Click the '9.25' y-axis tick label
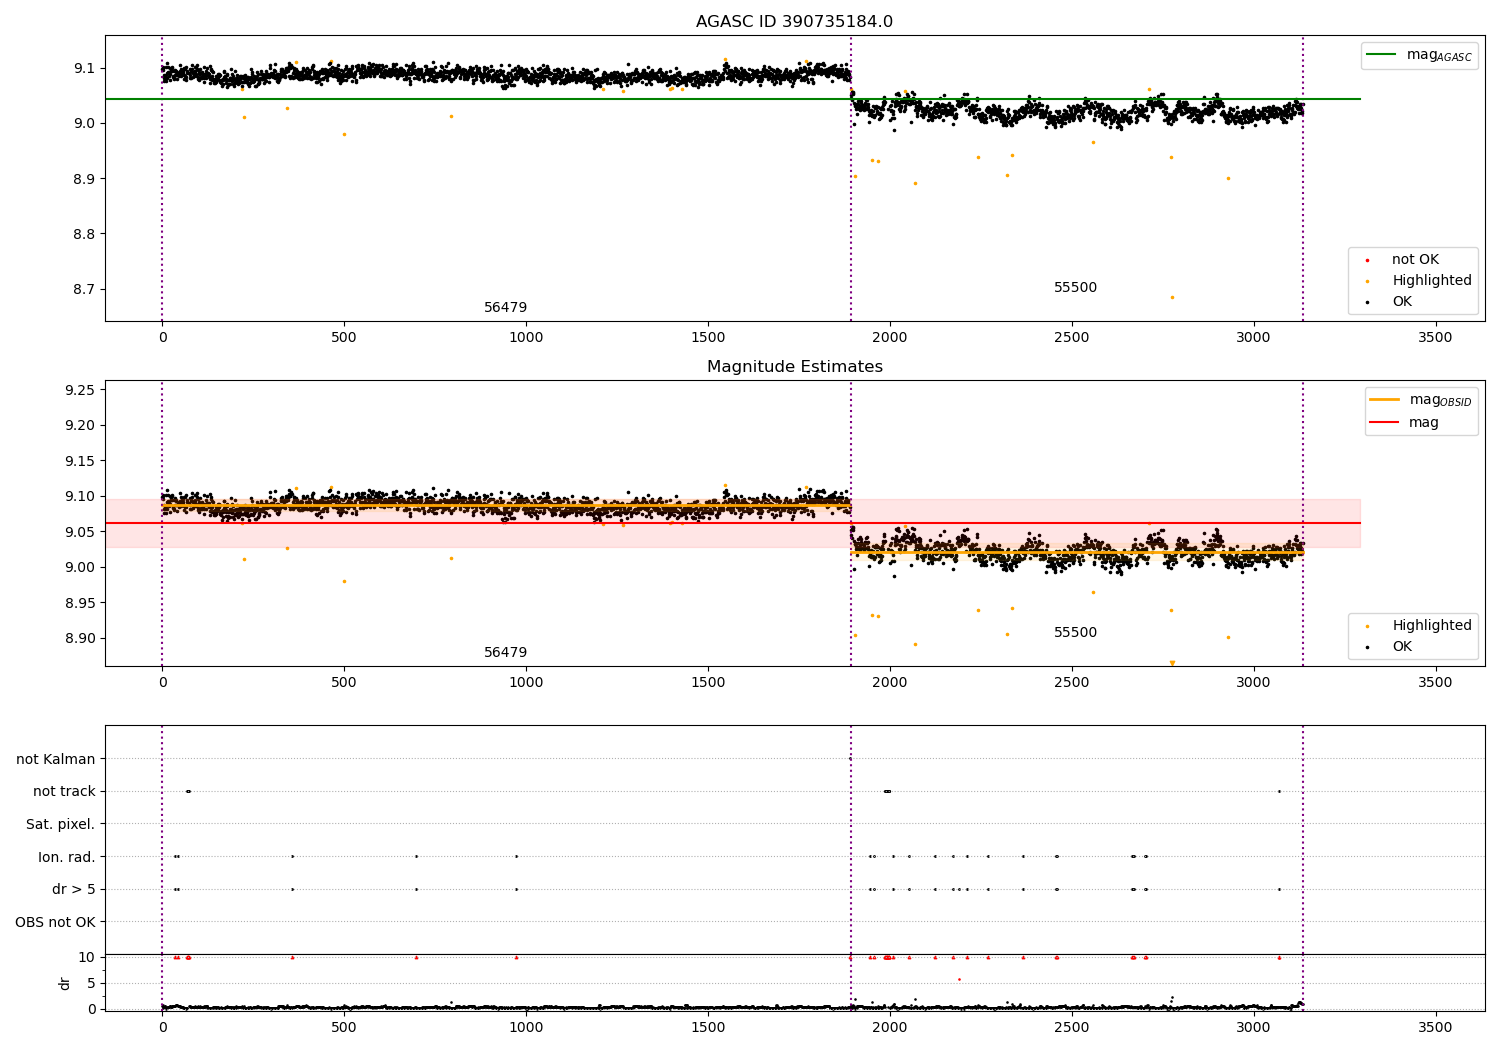This screenshot has width=1500, height=1050. [81, 390]
